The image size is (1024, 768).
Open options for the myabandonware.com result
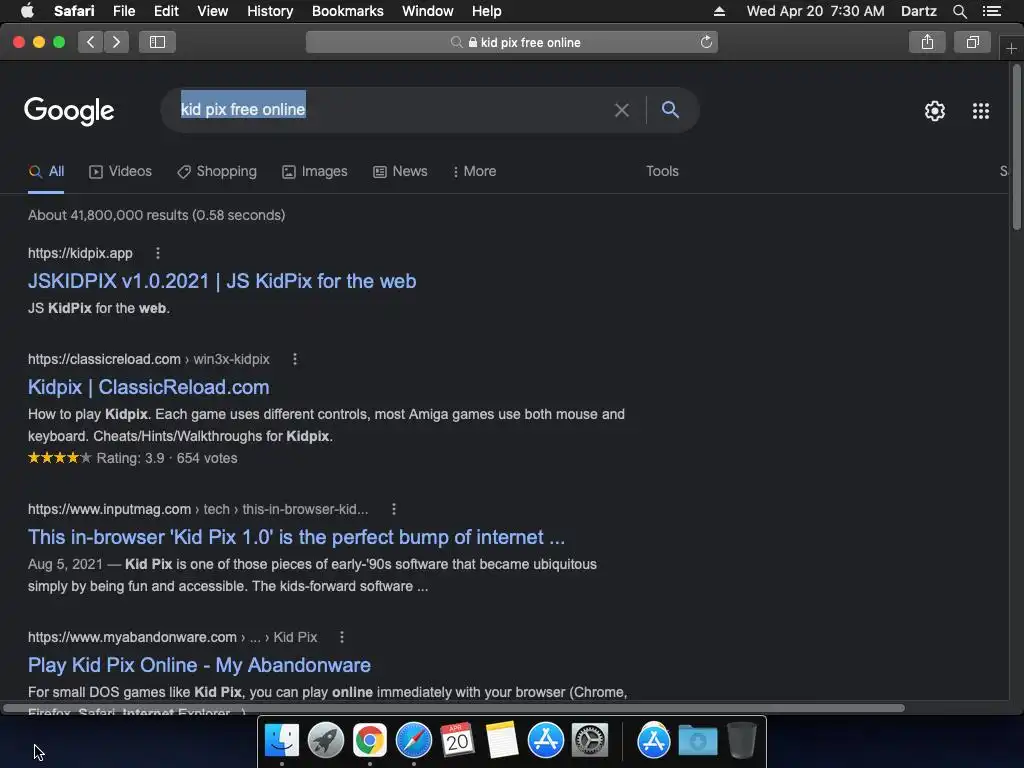pyautogui.click(x=342, y=637)
